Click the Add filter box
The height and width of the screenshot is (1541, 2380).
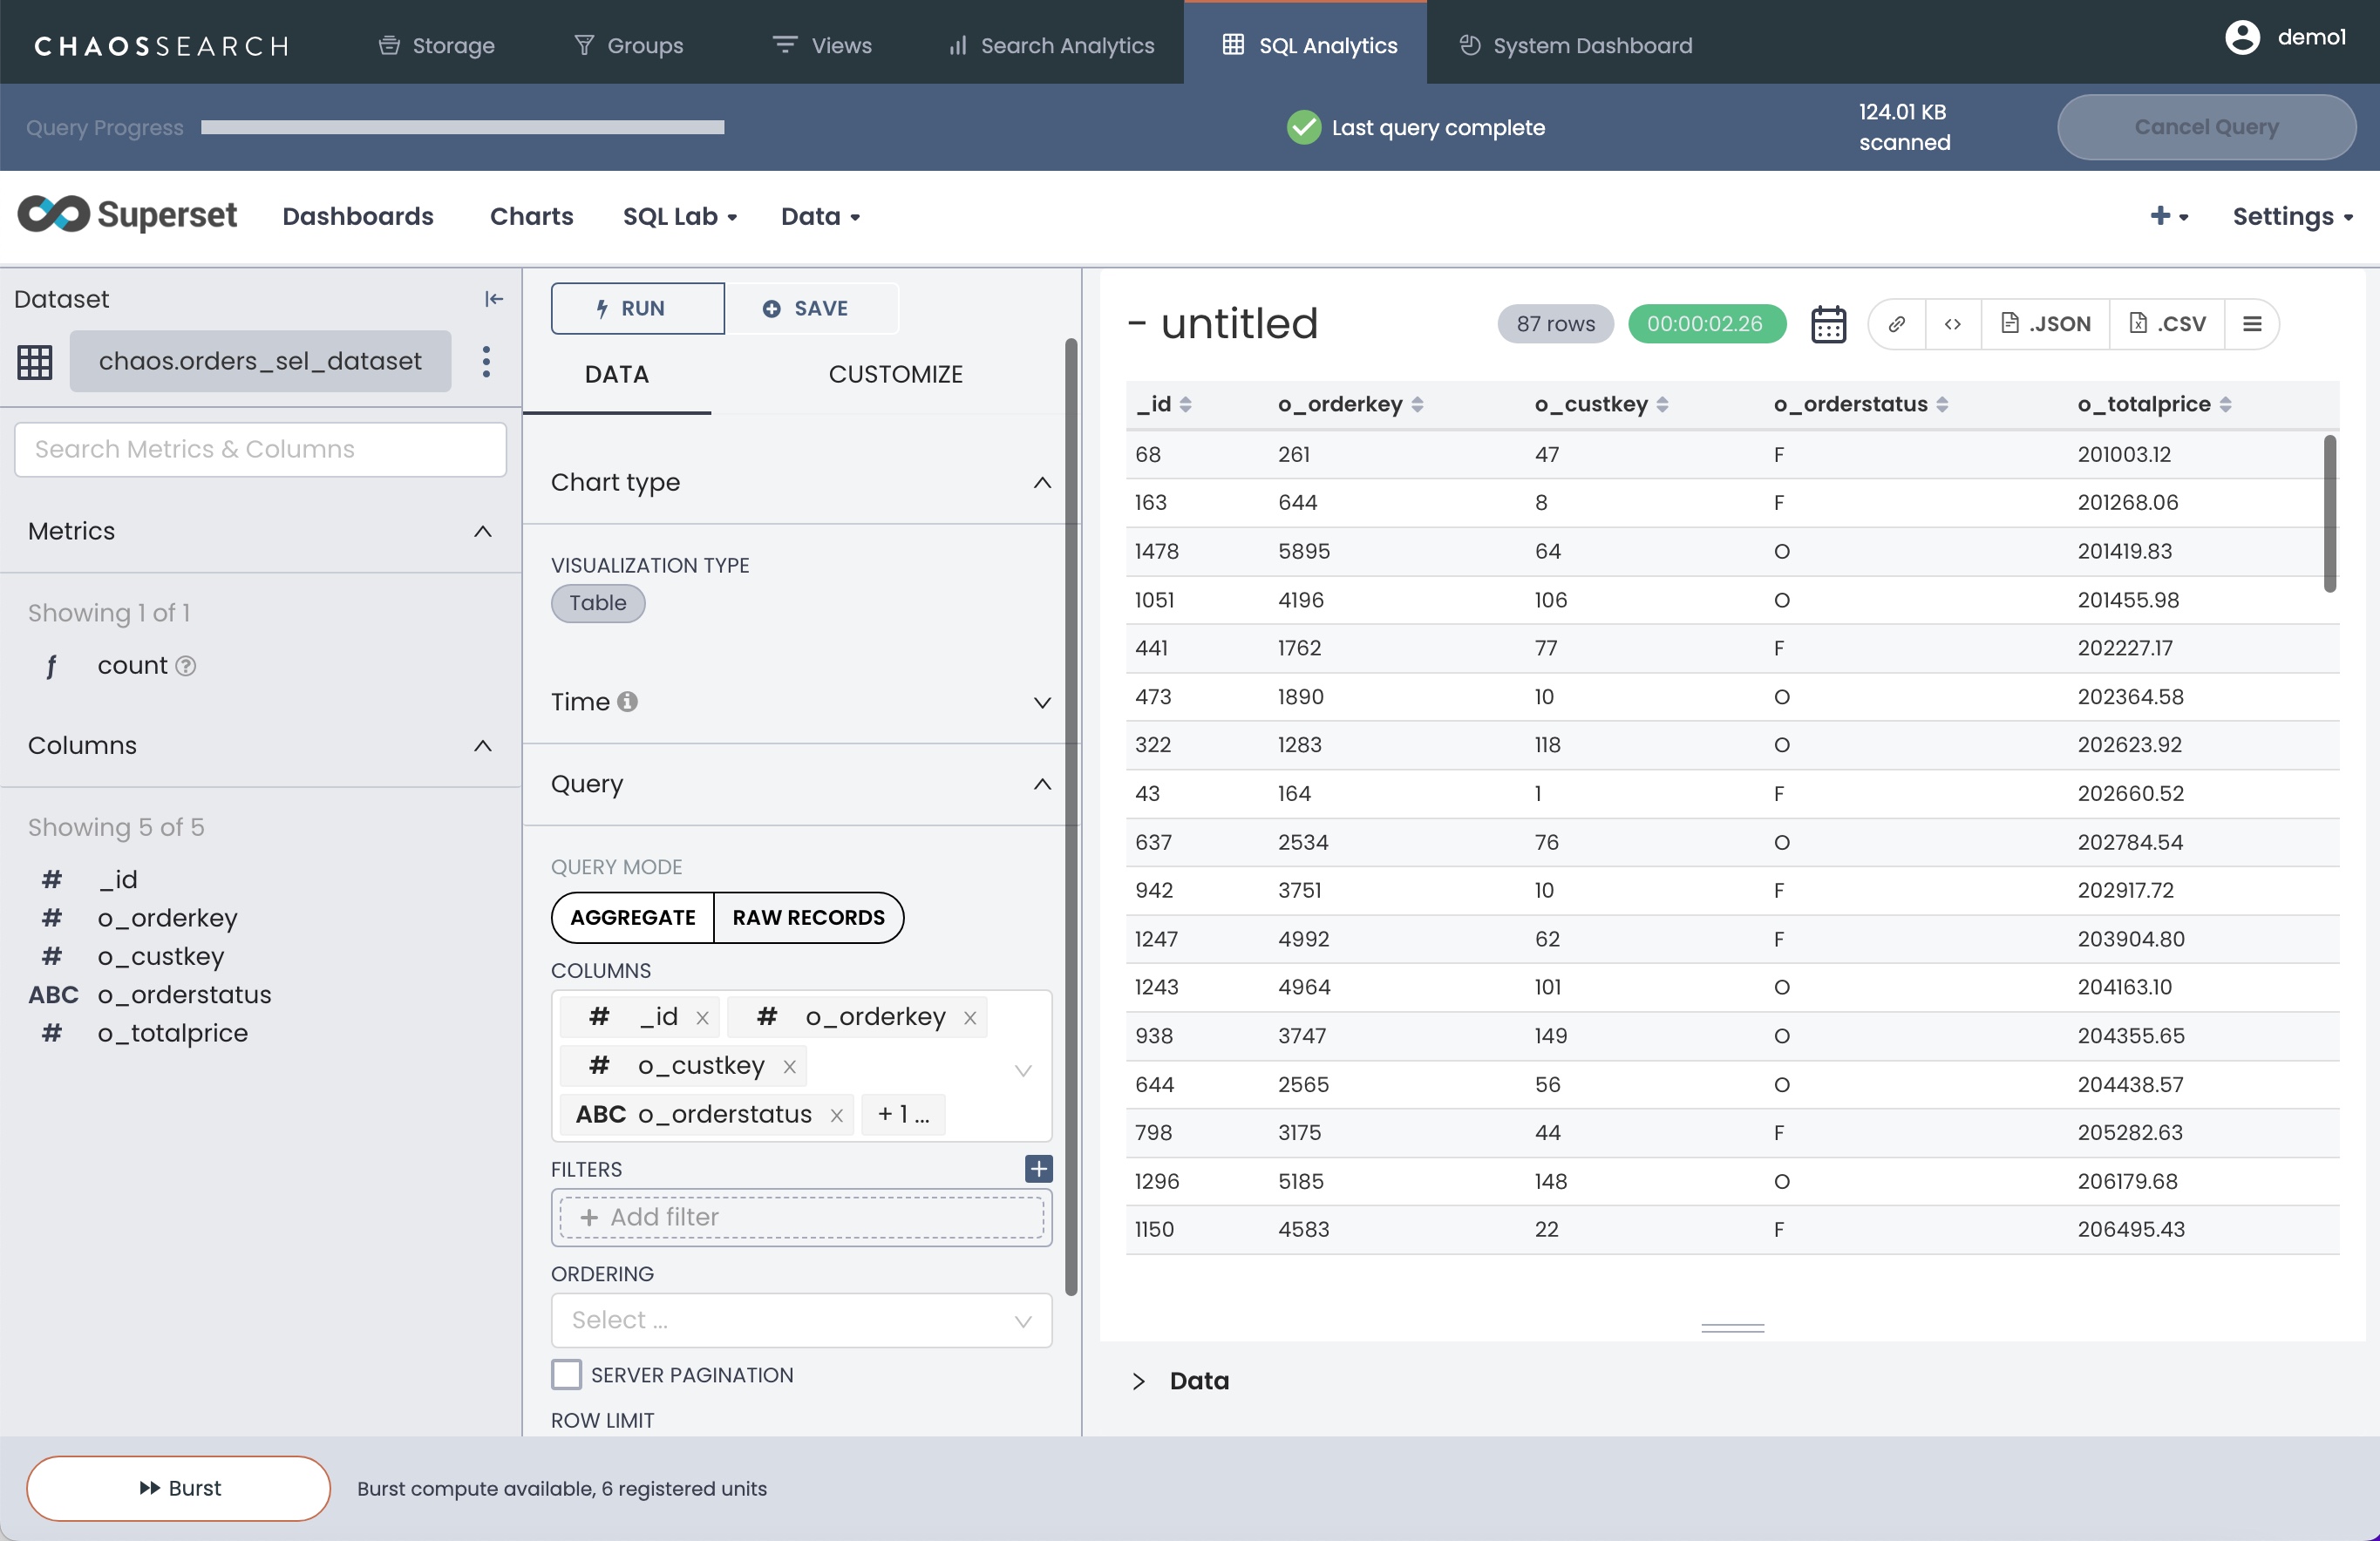pyautogui.click(x=801, y=1217)
